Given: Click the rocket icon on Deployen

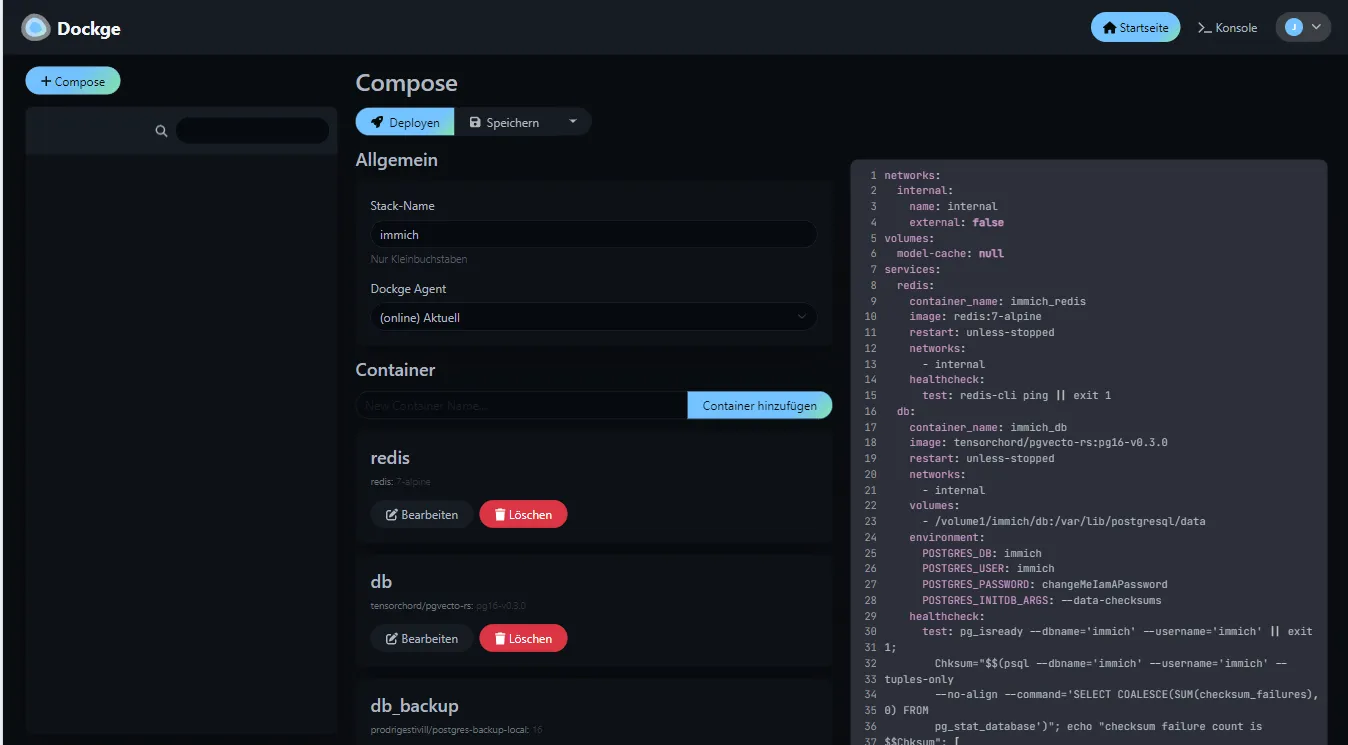Looking at the screenshot, I should [x=377, y=122].
